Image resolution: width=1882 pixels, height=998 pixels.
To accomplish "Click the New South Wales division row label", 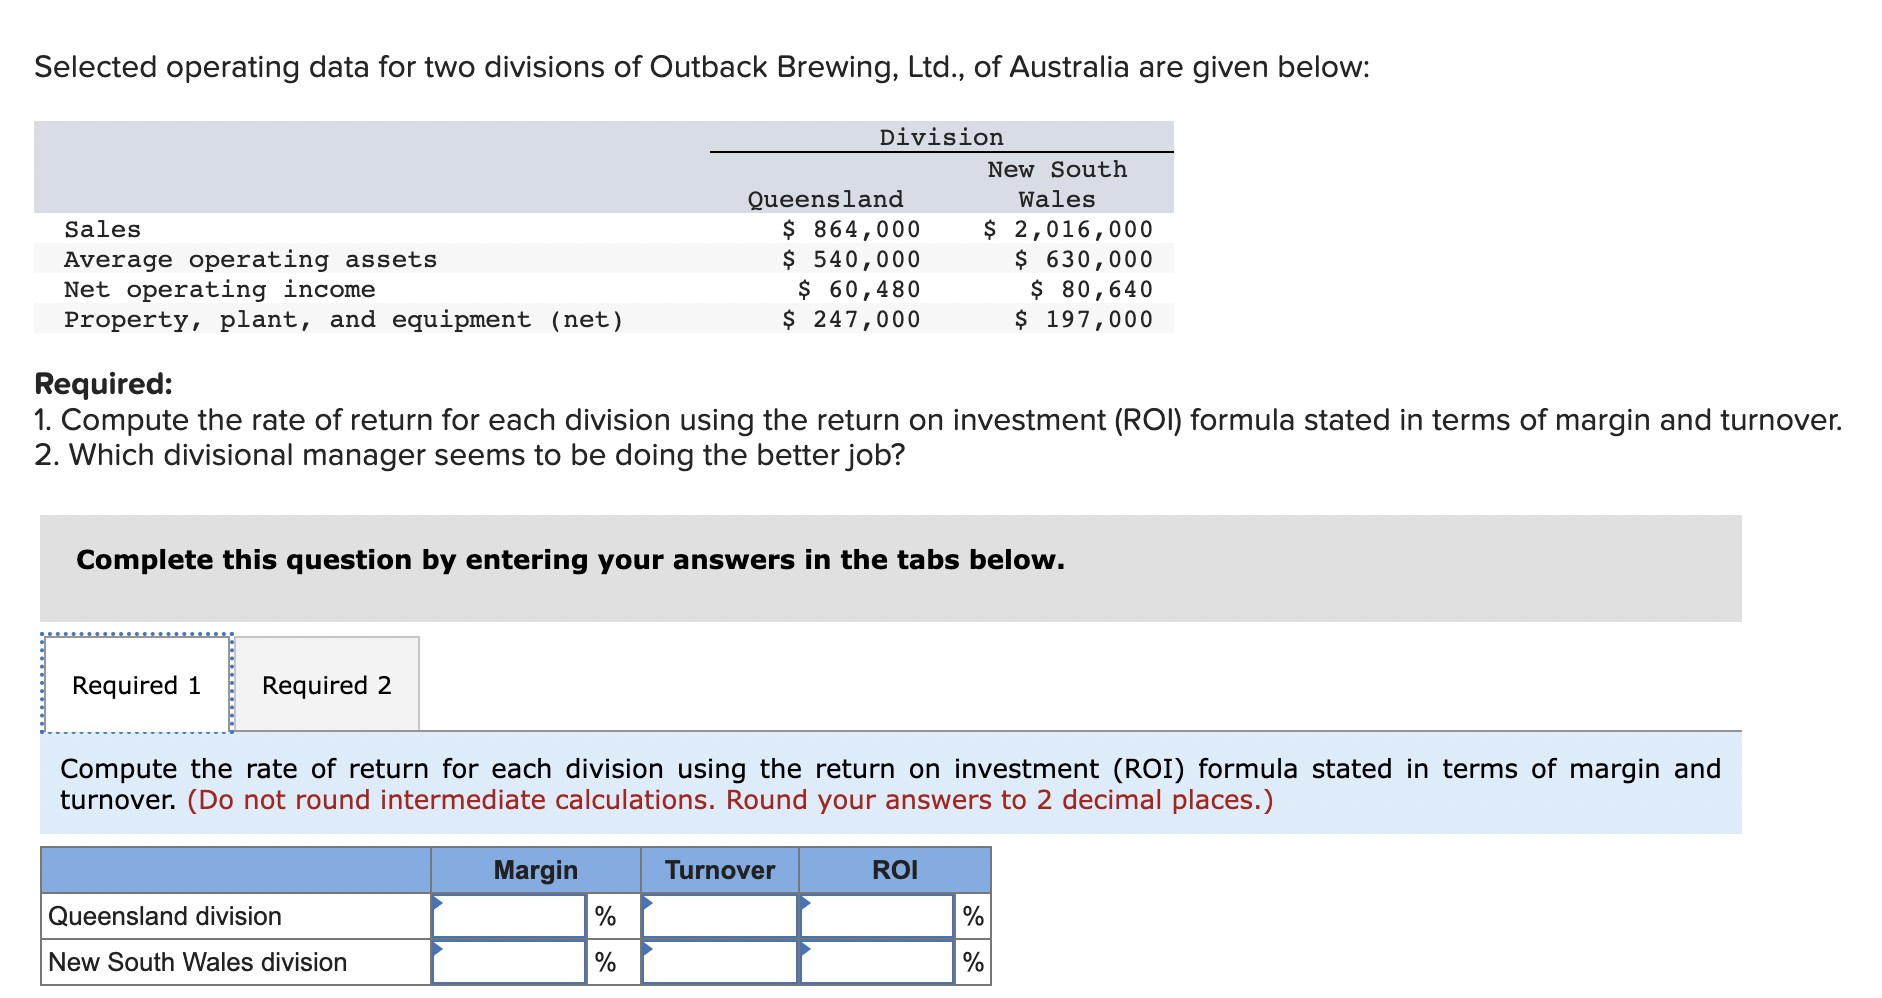I will [197, 961].
